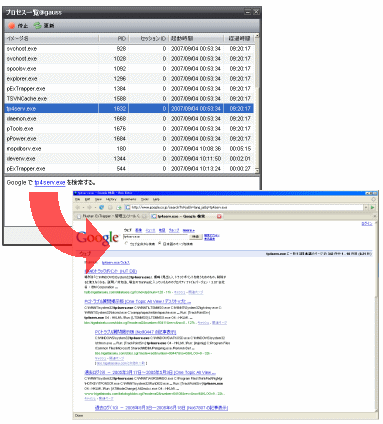Open the browser History menu
The image size is (383, 424).
[111, 199]
